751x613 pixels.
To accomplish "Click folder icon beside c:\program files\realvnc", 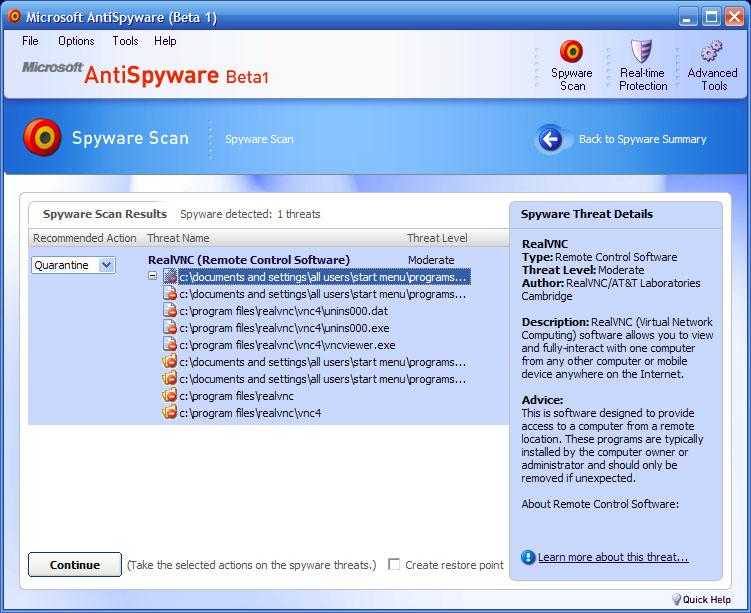I will pyautogui.click(x=170, y=396).
